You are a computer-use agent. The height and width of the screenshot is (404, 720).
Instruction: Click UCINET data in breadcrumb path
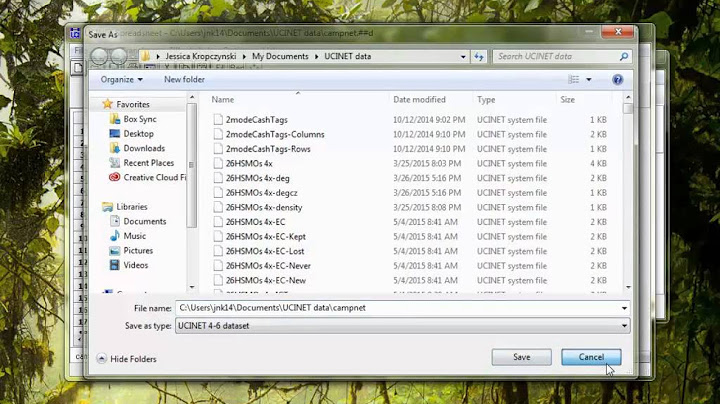(x=348, y=56)
